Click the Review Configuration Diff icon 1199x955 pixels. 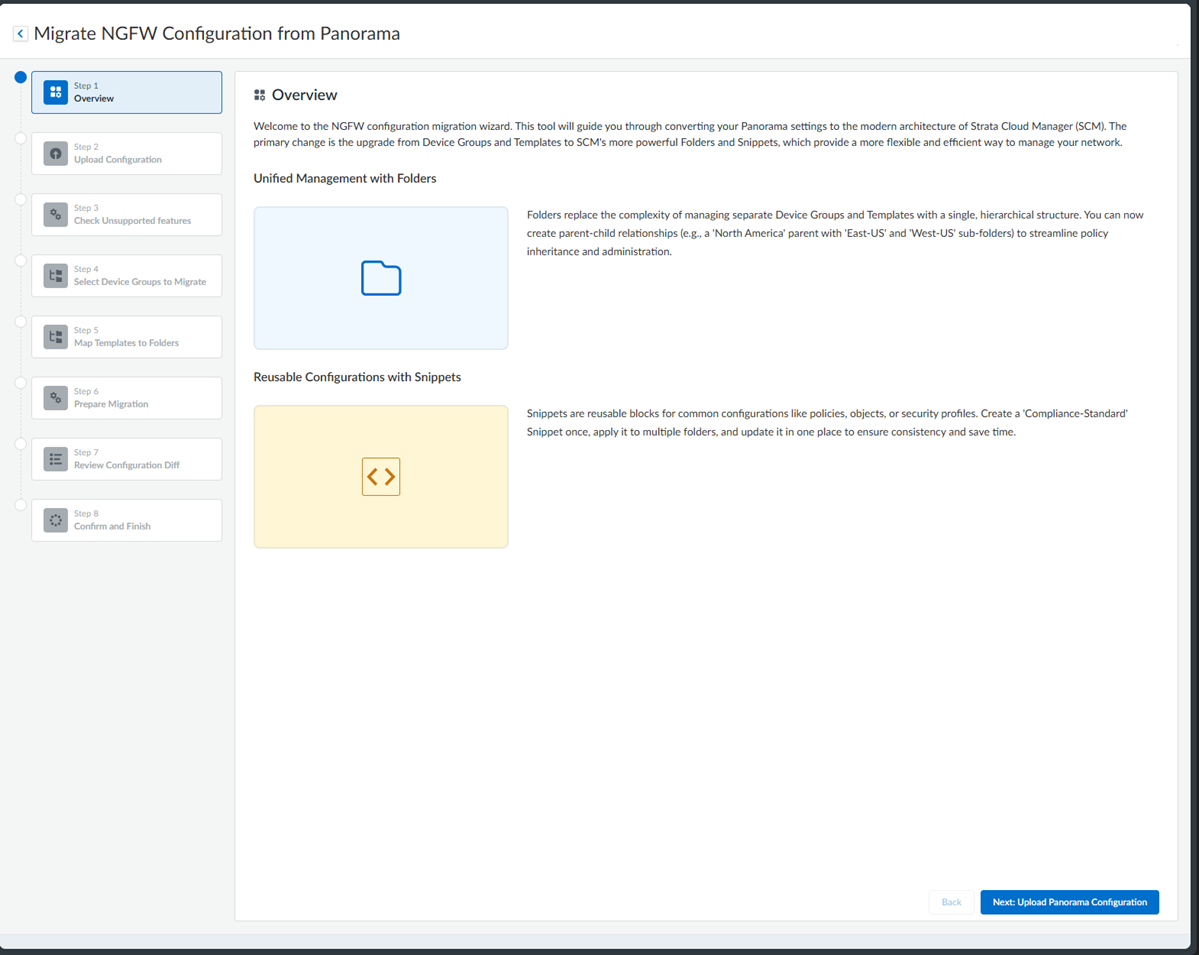coord(56,459)
